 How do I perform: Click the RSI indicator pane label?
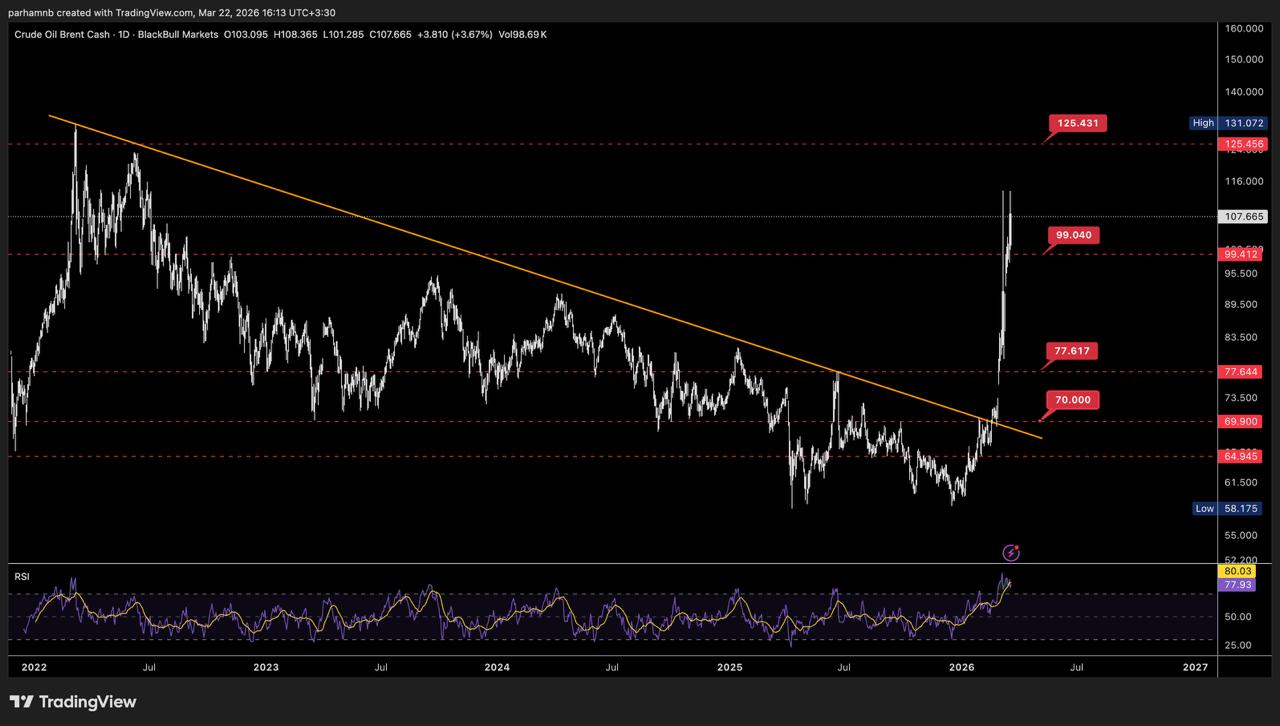point(20,576)
